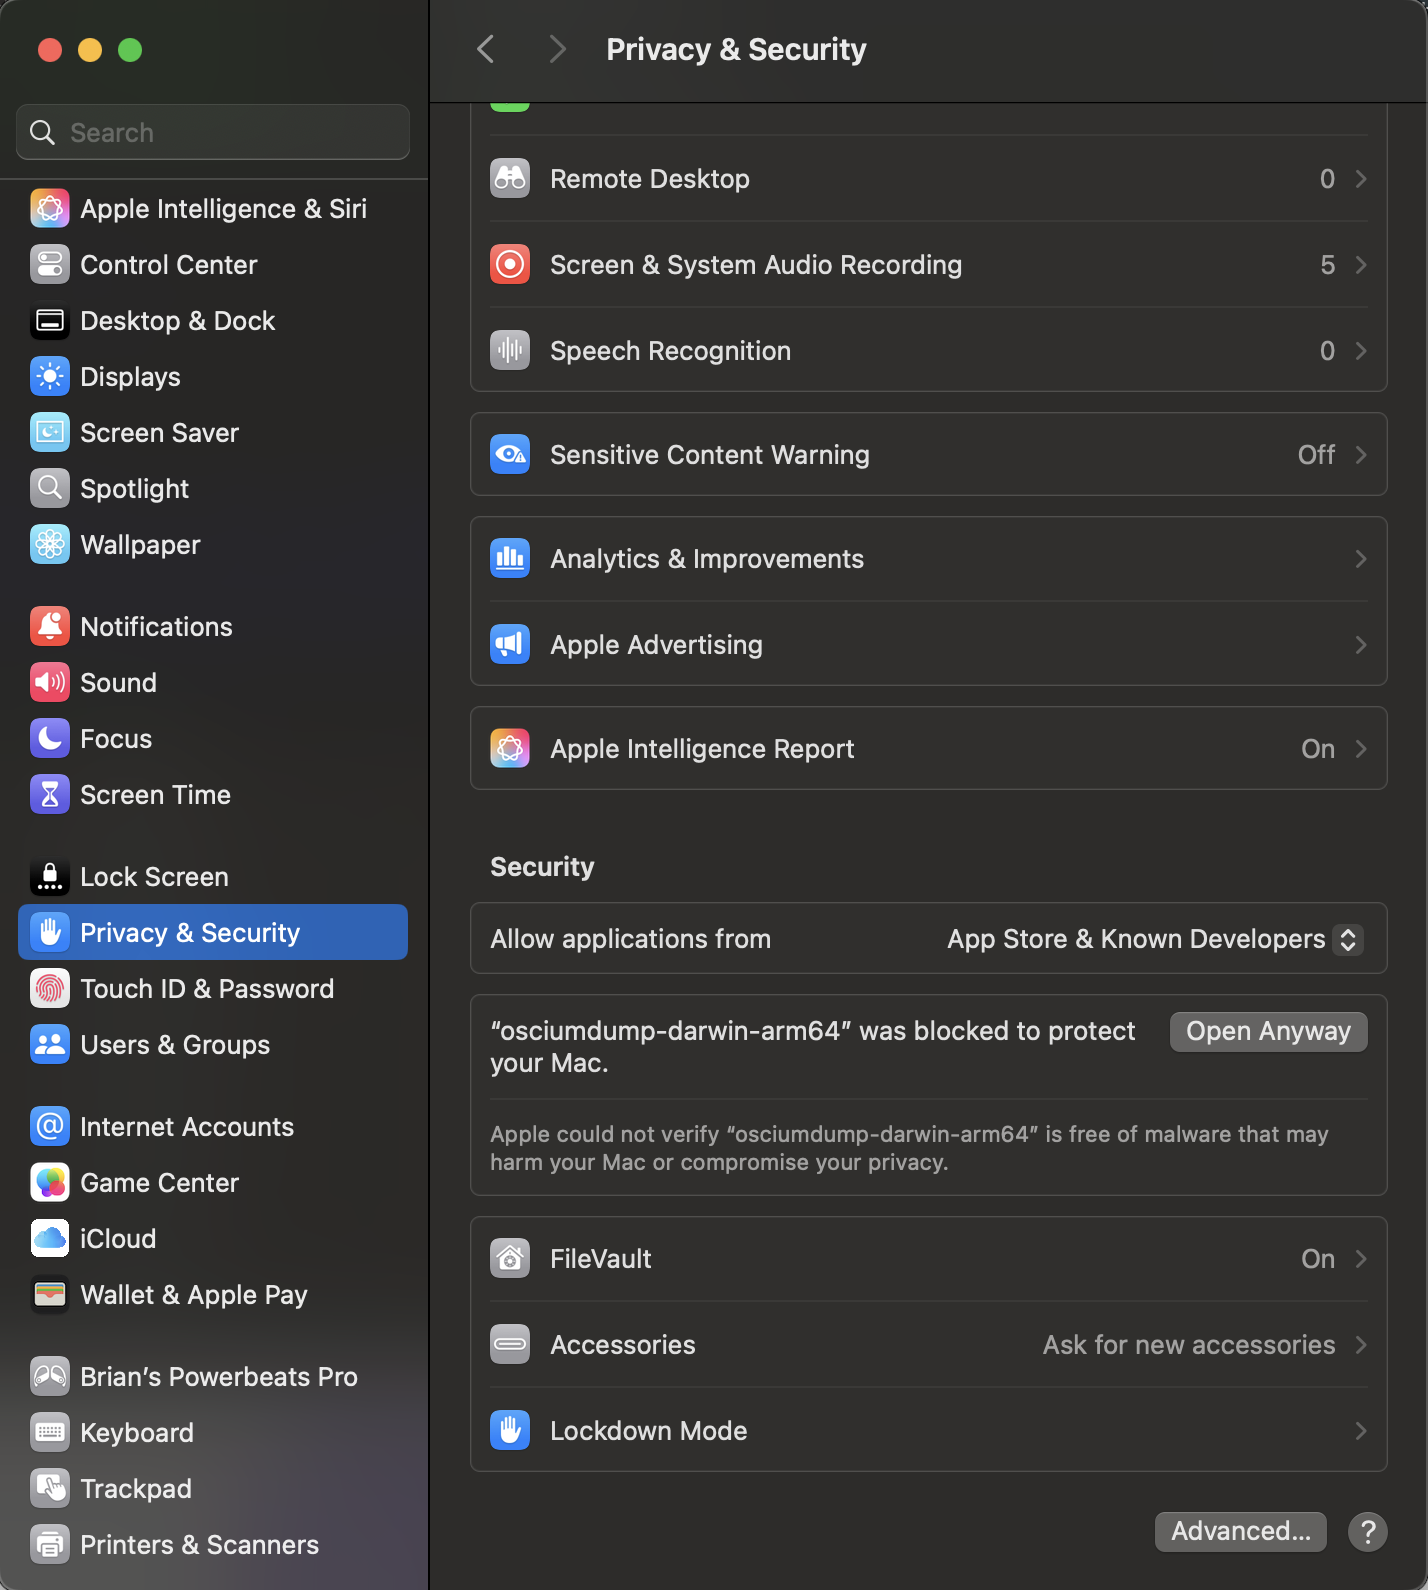Click the Notifications bell icon
The image size is (1428, 1590).
pyautogui.click(x=50, y=627)
